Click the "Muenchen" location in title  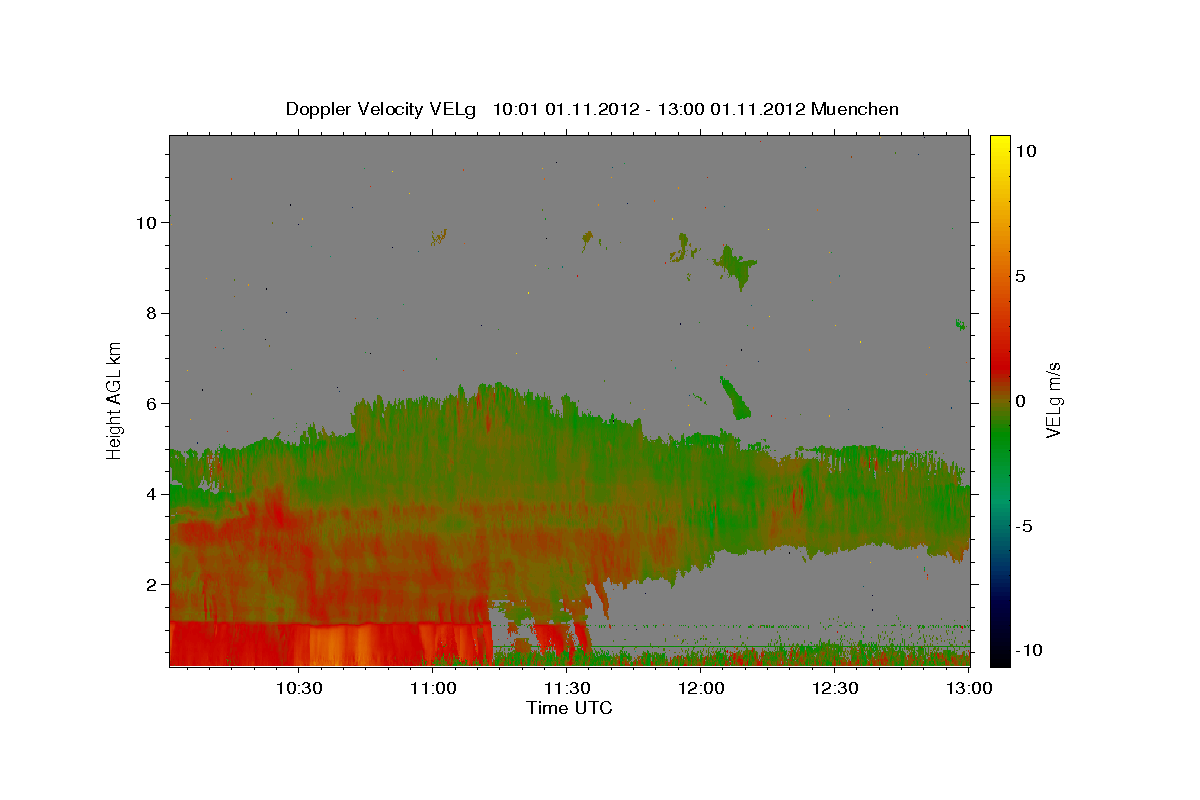[x=855, y=109]
